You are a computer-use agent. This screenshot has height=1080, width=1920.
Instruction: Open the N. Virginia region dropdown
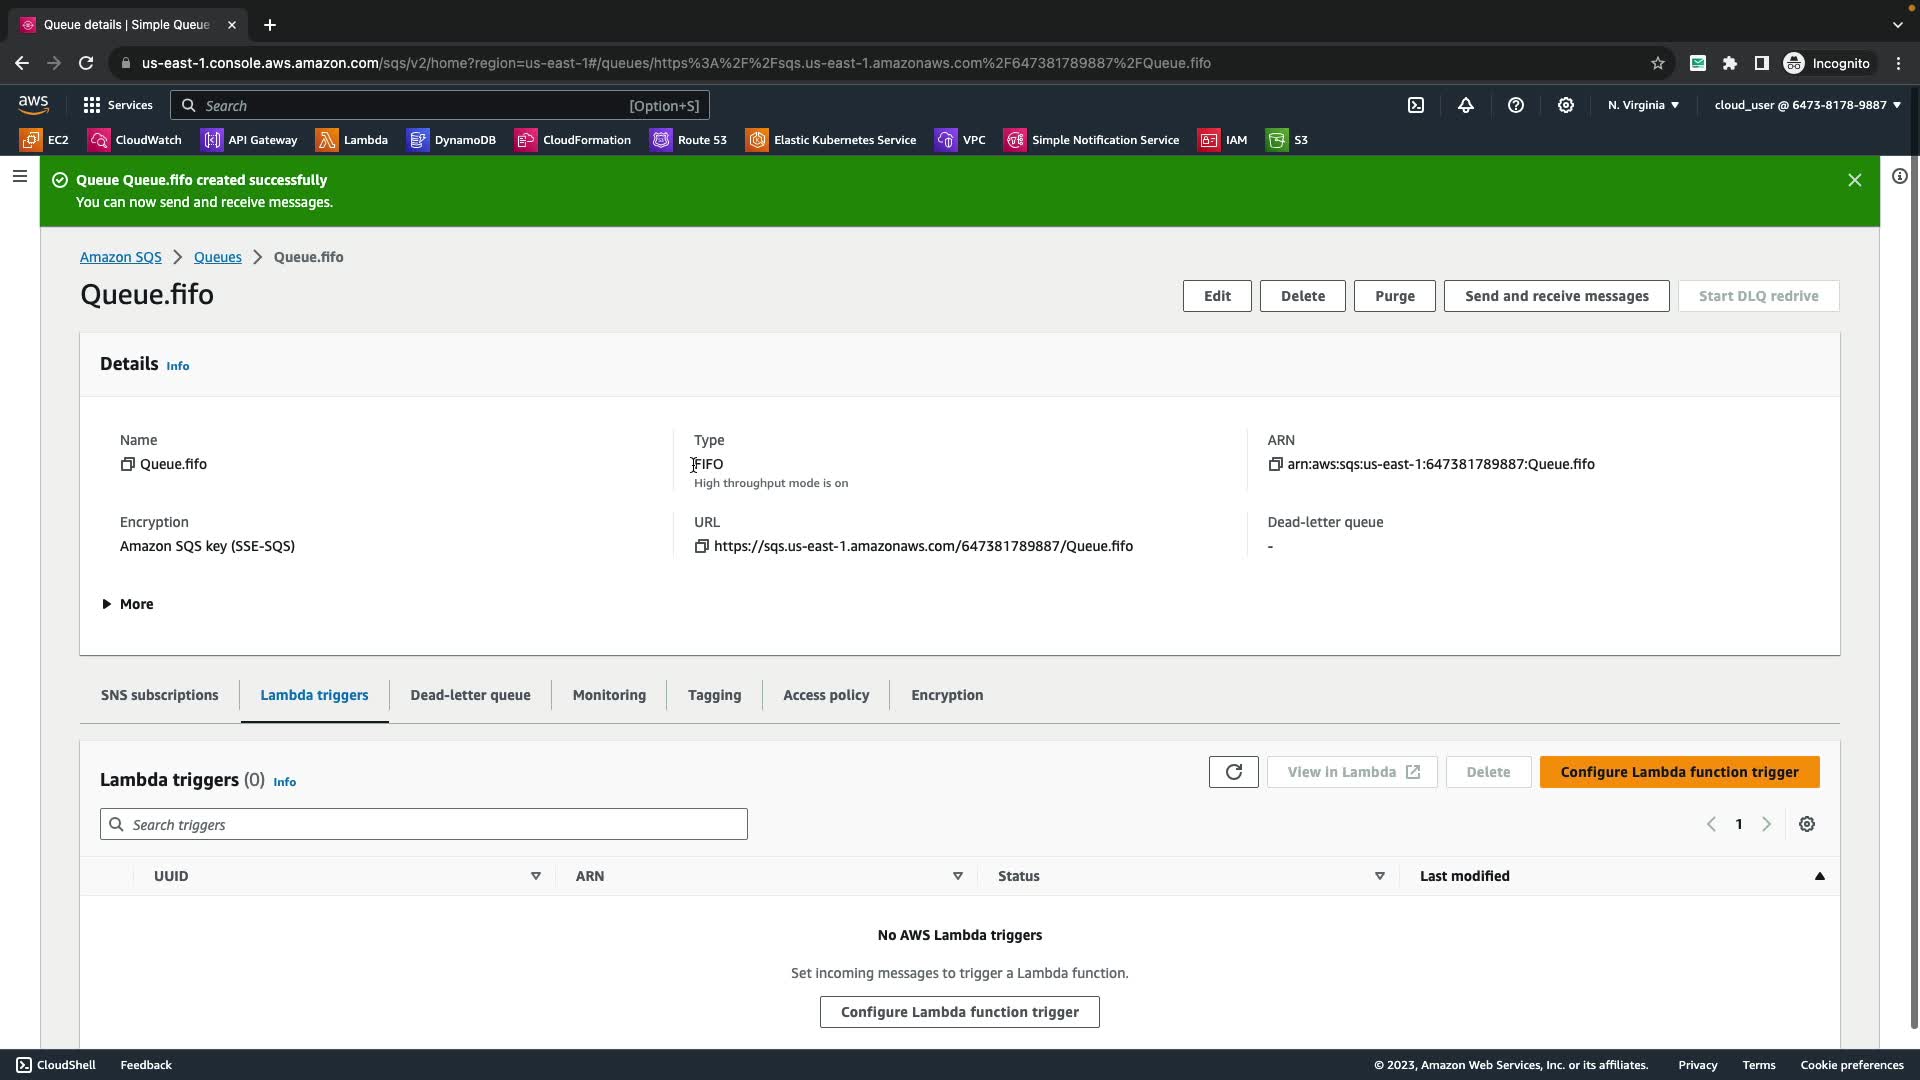coord(1643,105)
